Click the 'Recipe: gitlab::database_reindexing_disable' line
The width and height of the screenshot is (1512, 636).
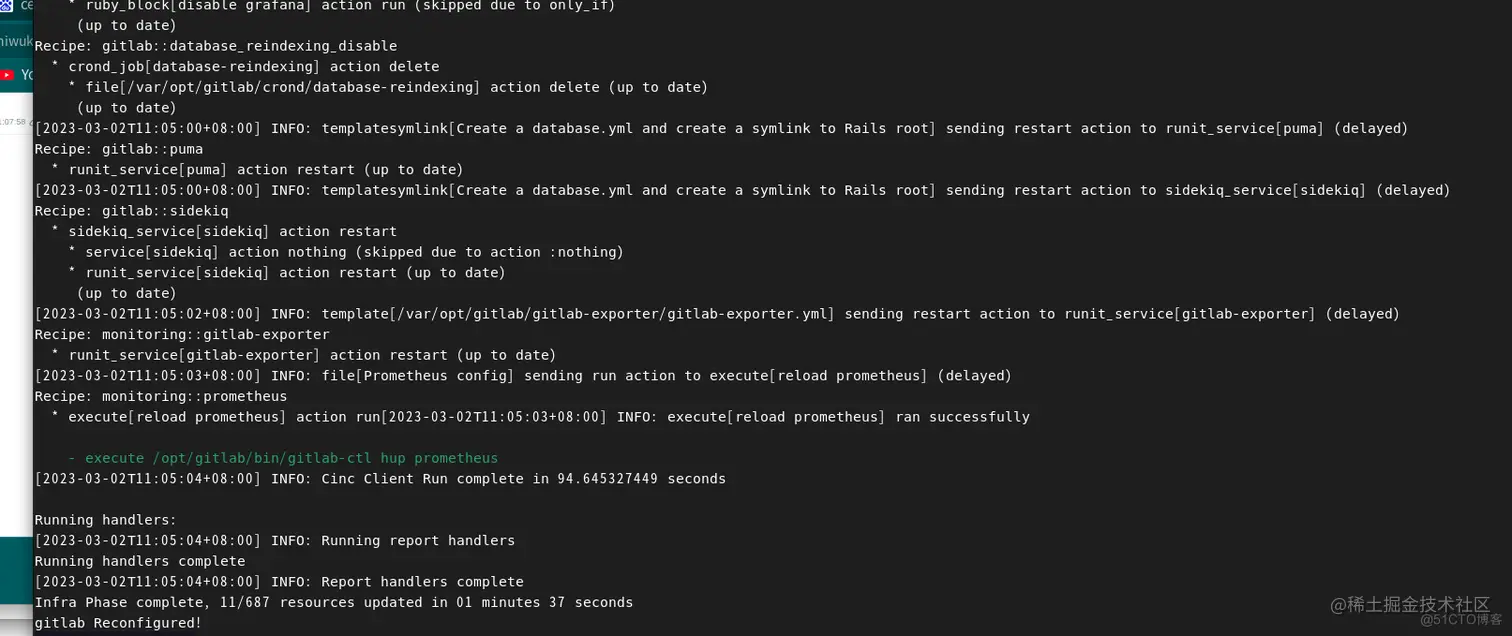pos(216,46)
